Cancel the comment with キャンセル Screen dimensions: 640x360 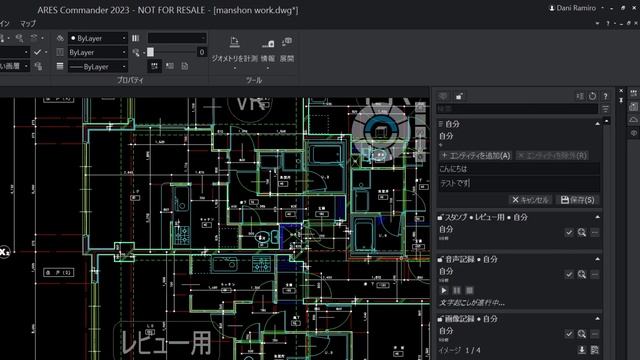point(530,200)
